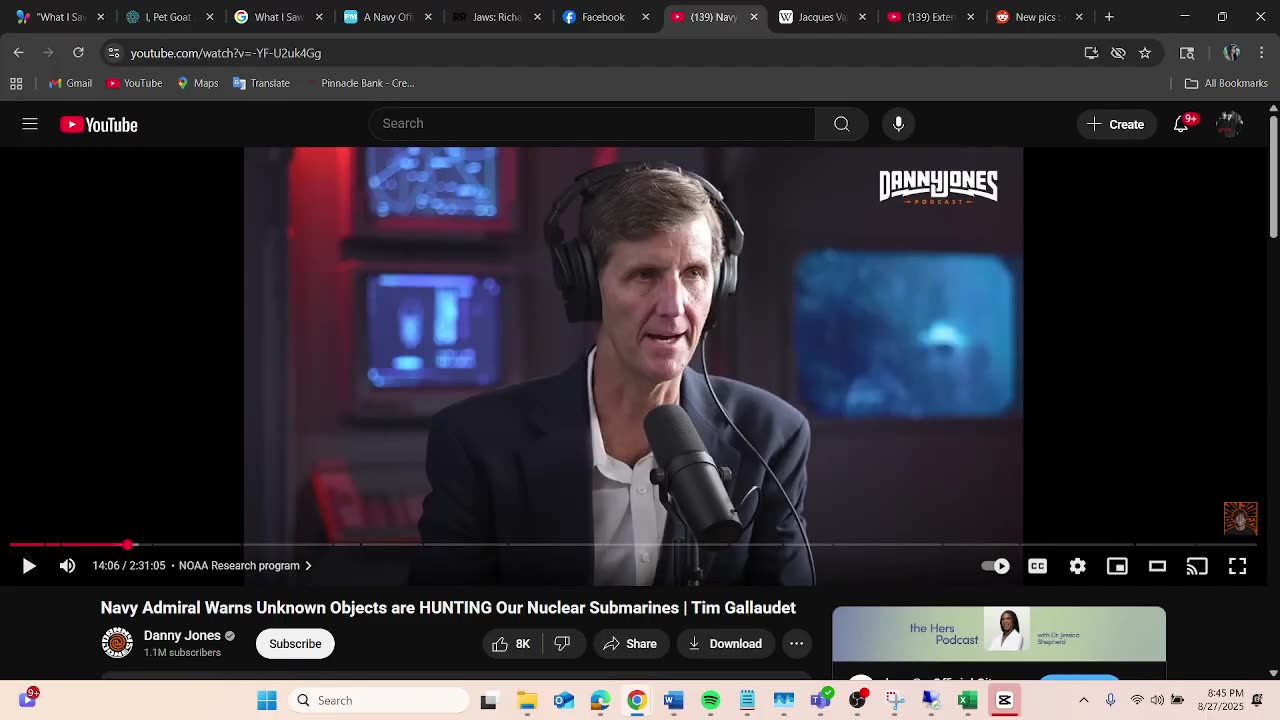
Task: Switch to the Jaws: Richa tab
Action: tap(497, 17)
